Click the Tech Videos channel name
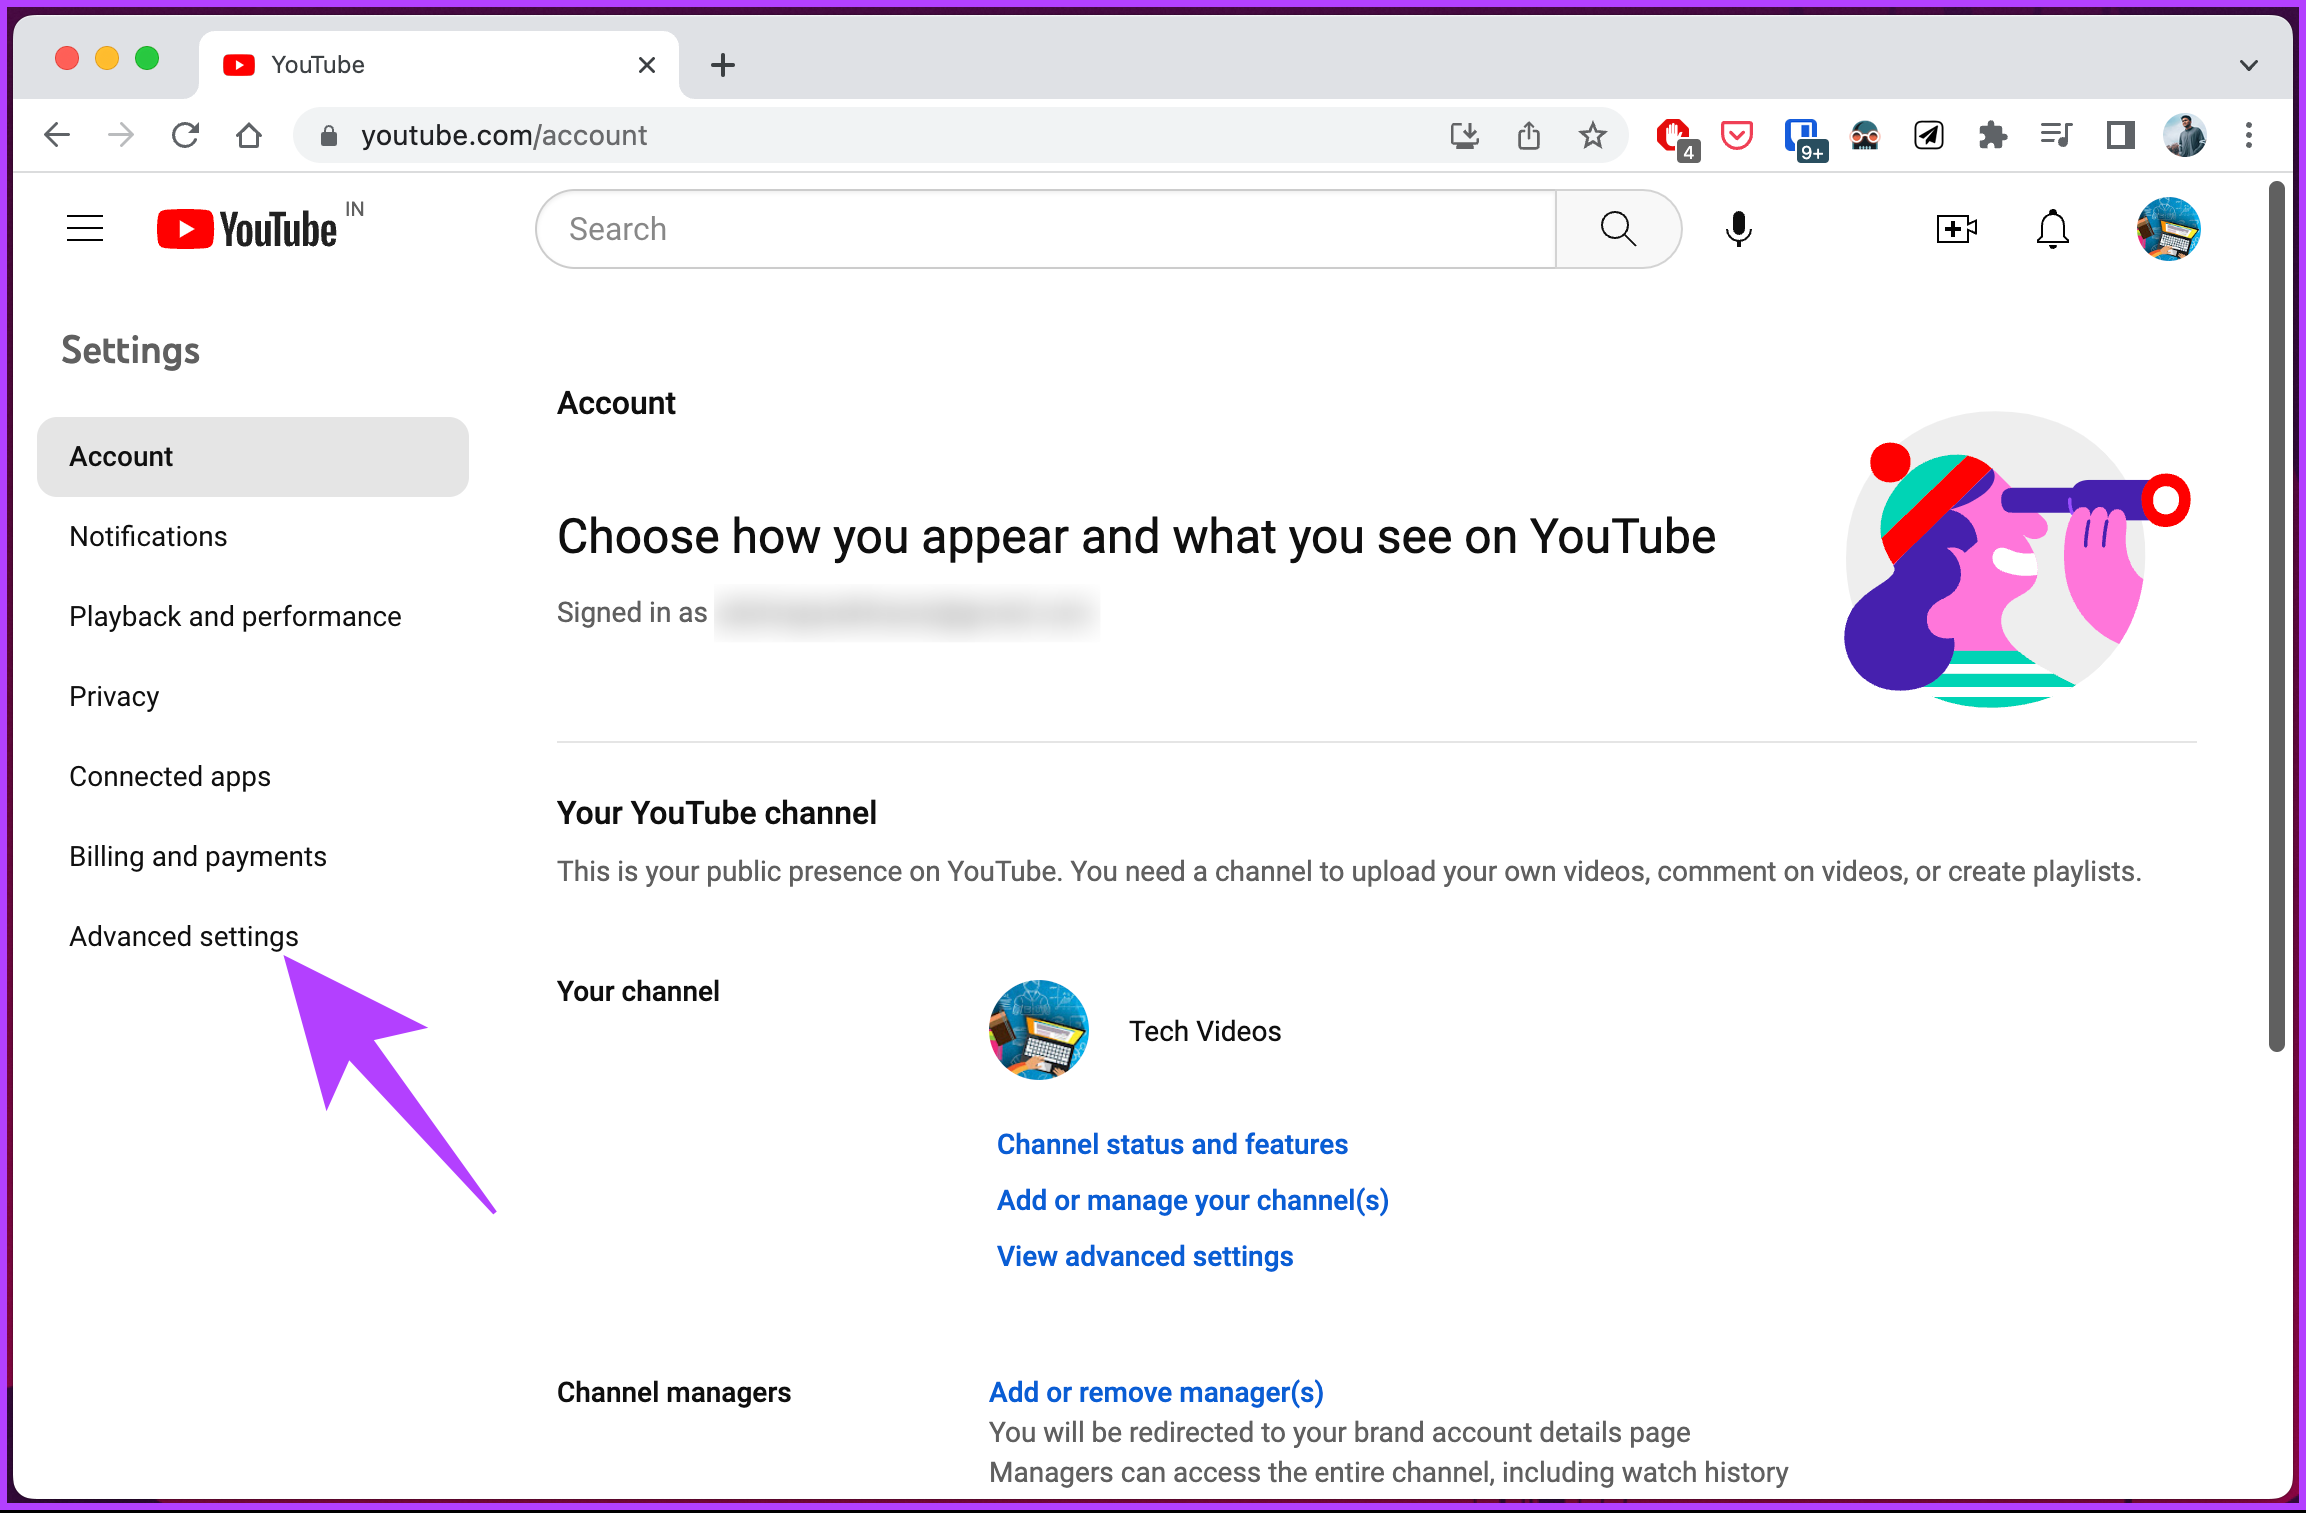 [x=1205, y=1031]
